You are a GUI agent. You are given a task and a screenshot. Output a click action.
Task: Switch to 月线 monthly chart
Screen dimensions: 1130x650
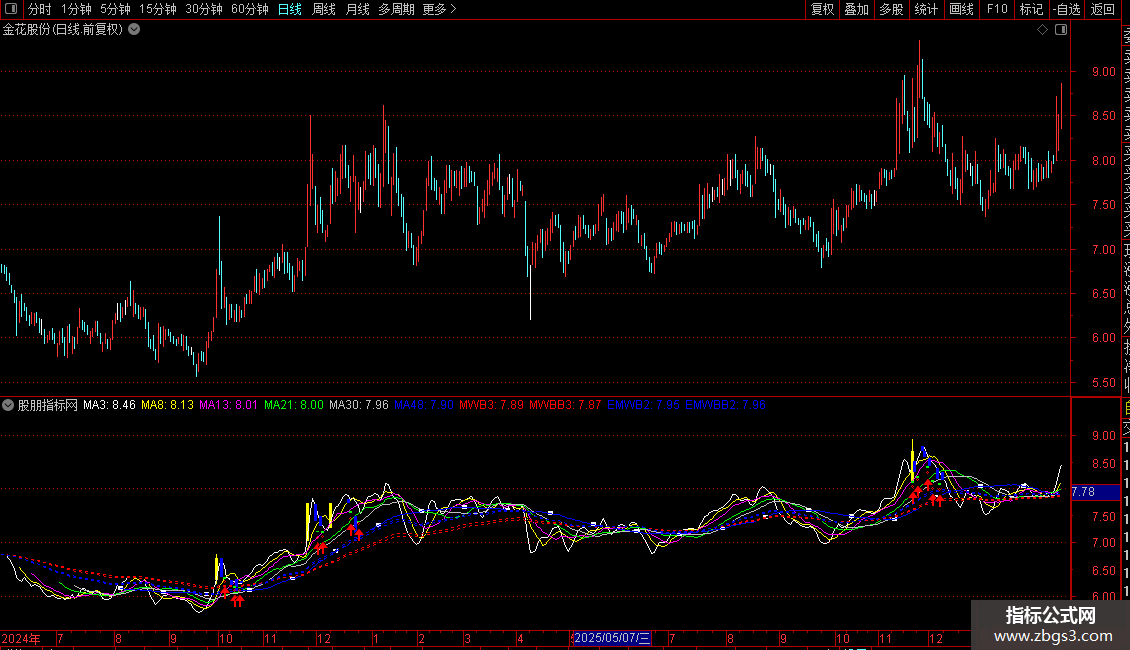(357, 9)
